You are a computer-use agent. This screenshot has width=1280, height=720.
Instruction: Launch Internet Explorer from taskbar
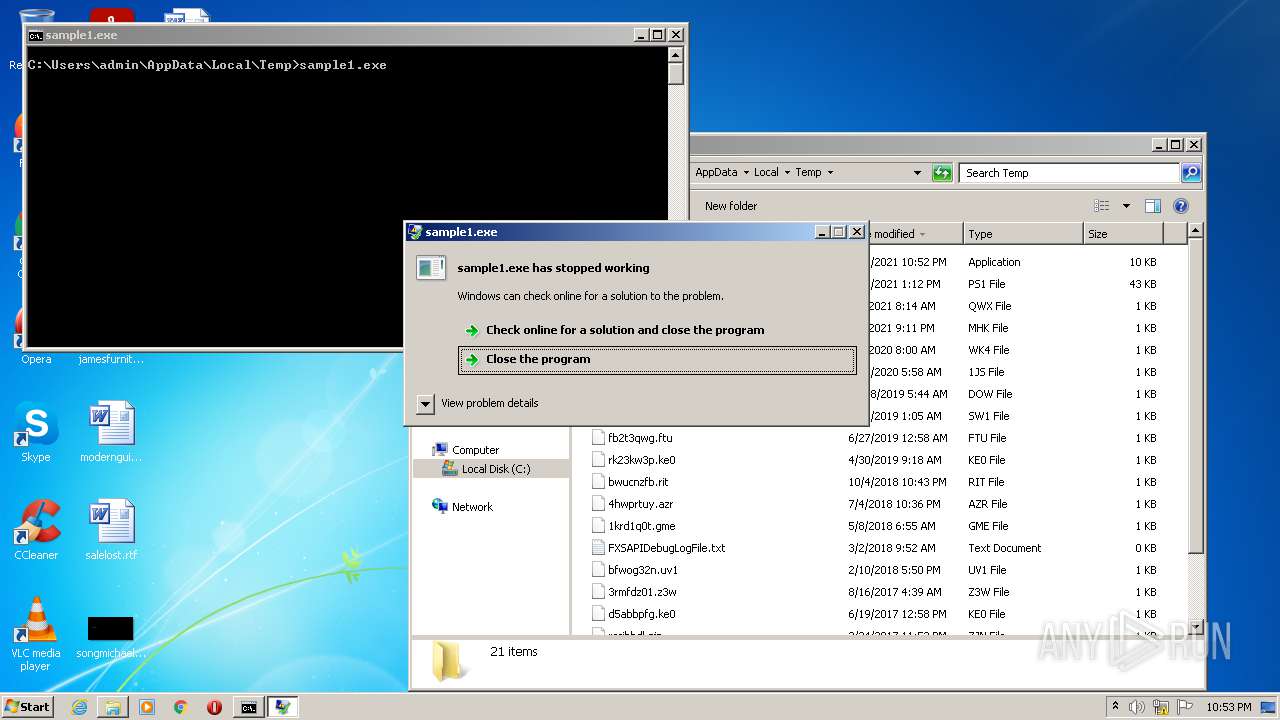point(79,707)
